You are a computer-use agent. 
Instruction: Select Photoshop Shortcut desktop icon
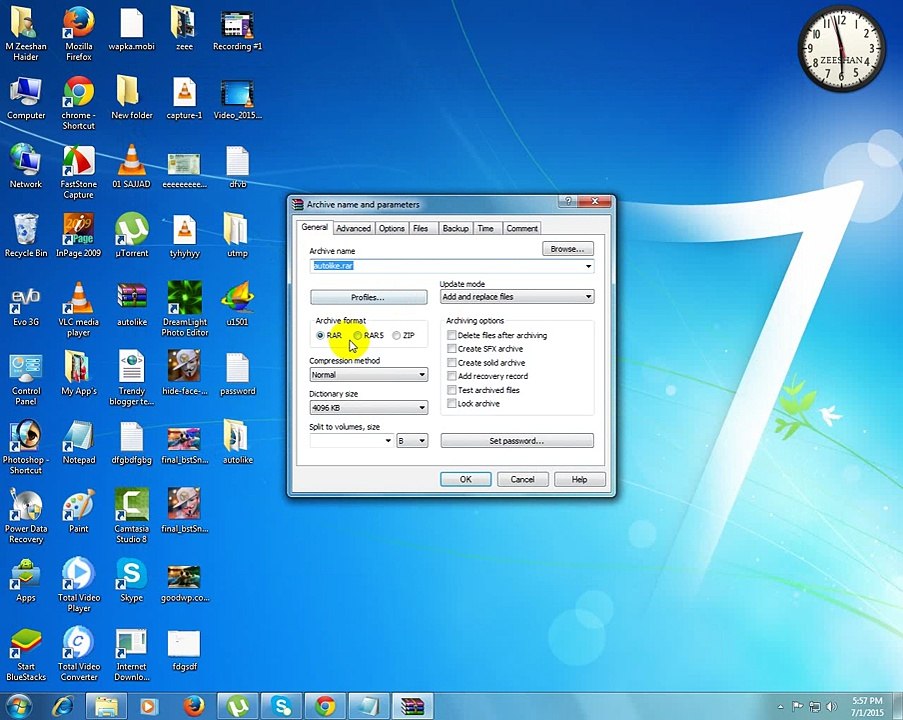tap(26, 448)
